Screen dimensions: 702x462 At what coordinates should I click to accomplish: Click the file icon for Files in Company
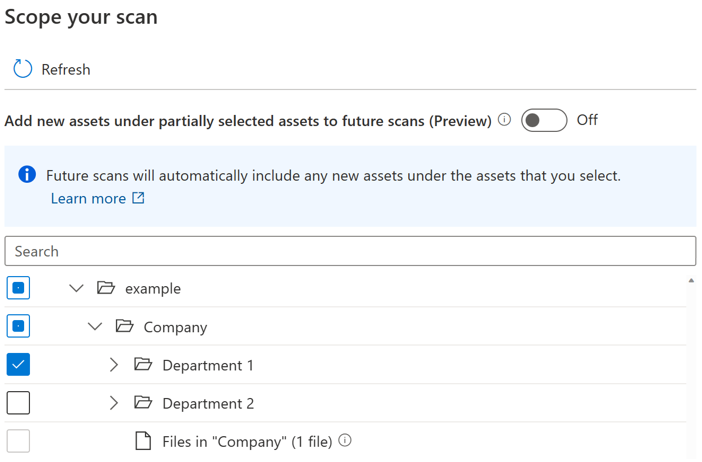(x=143, y=441)
